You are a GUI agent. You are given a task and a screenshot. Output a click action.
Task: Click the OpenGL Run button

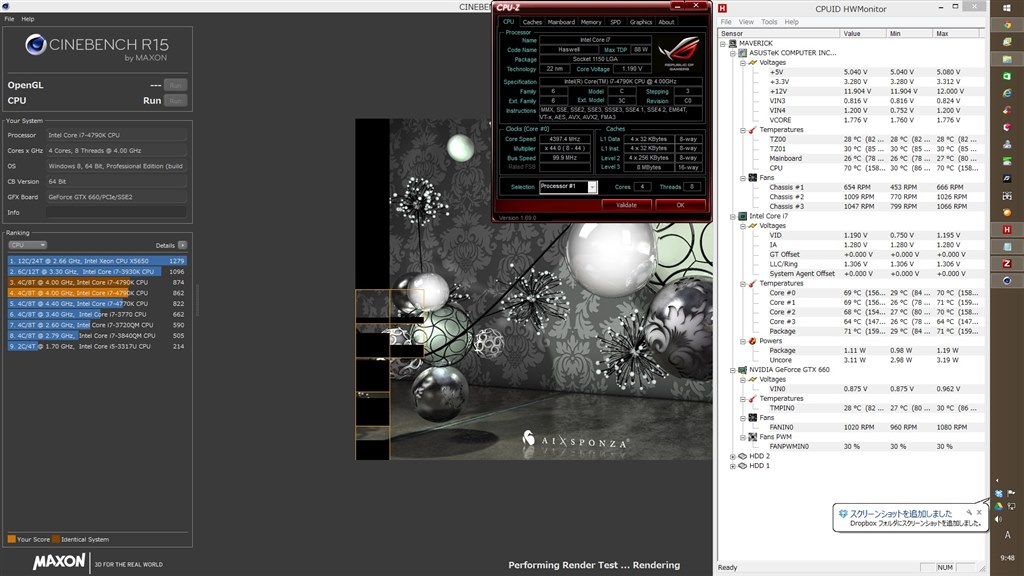175,85
